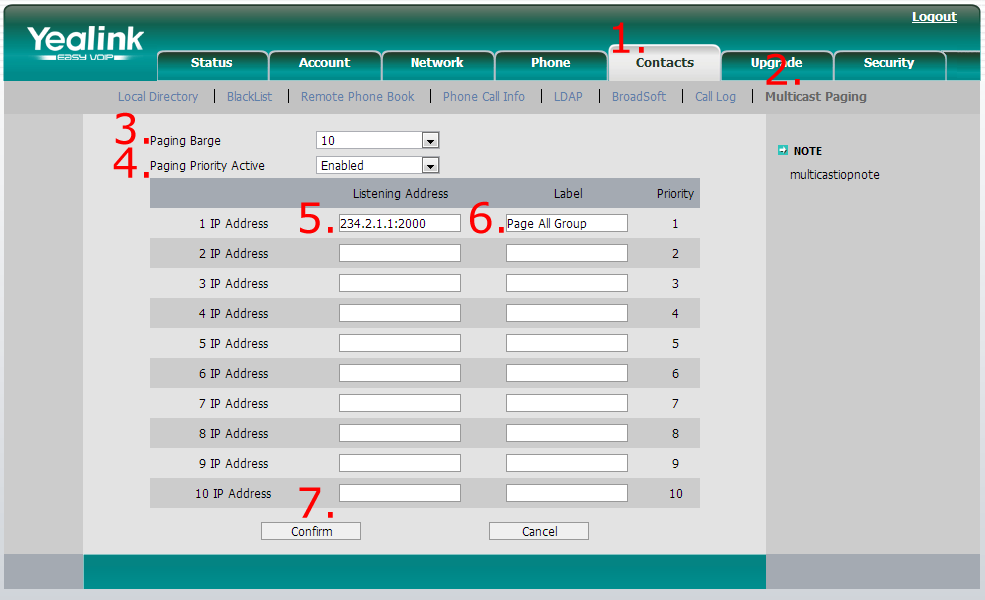
Task: Switch to the Status tab
Action: (x=211, y=63)
